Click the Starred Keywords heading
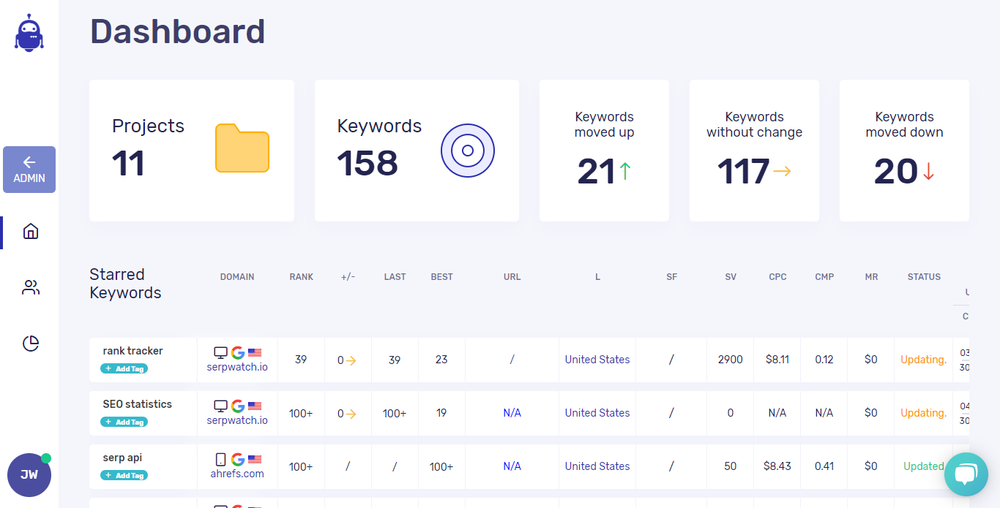Viewport: 1000px width, 508px height. (x=126, y=284)
